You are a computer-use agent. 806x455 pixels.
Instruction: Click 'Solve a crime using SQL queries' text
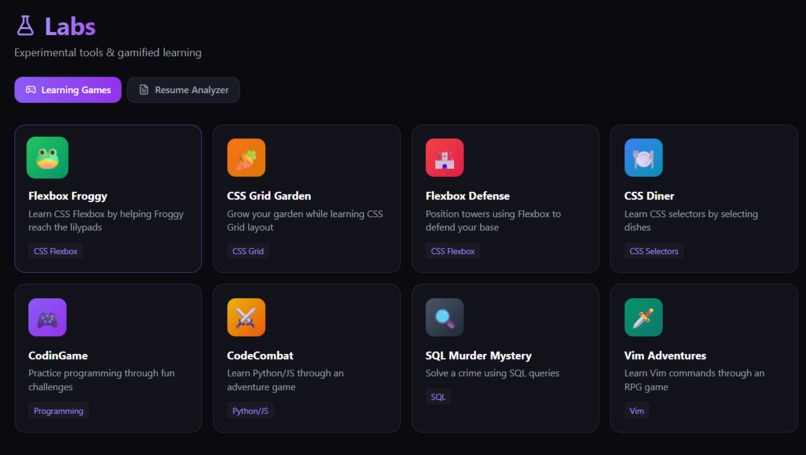click(x=492, y=373)
